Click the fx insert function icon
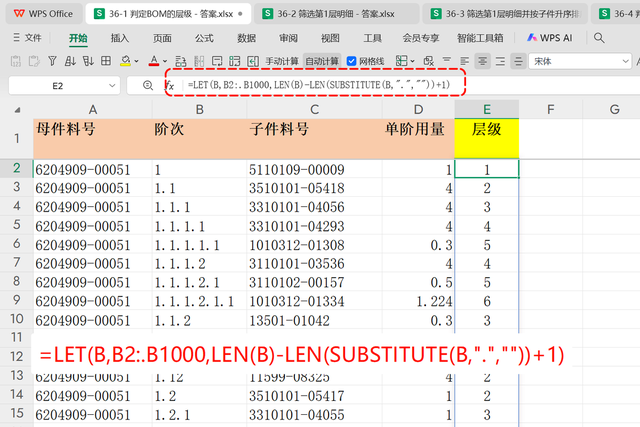Image resolution: width=640 pixels, height=427 pixels. point(169,85)
